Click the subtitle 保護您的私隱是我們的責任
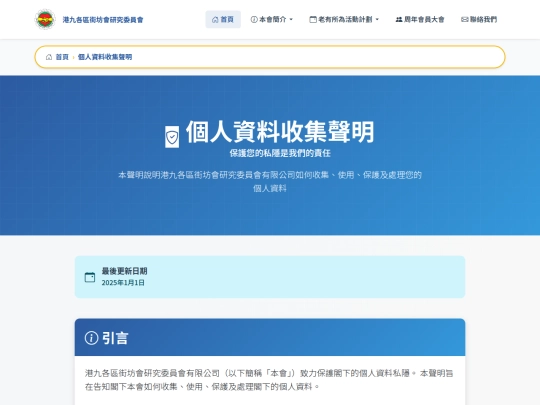 point(280,153)
